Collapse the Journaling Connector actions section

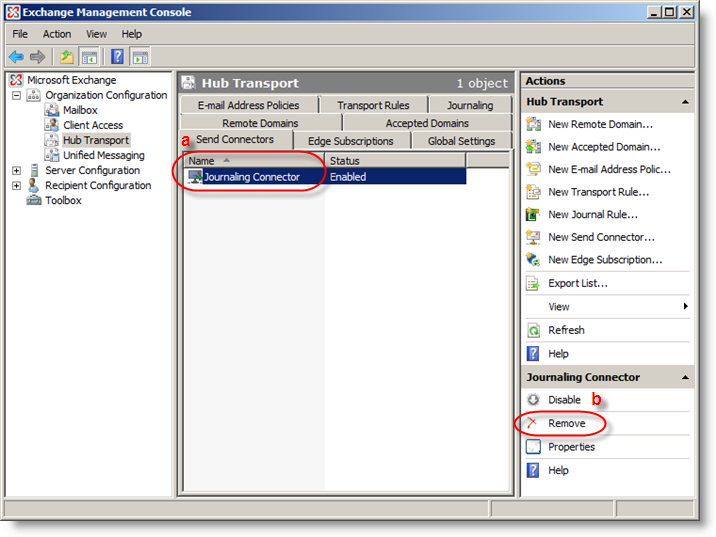pos(685,377)
